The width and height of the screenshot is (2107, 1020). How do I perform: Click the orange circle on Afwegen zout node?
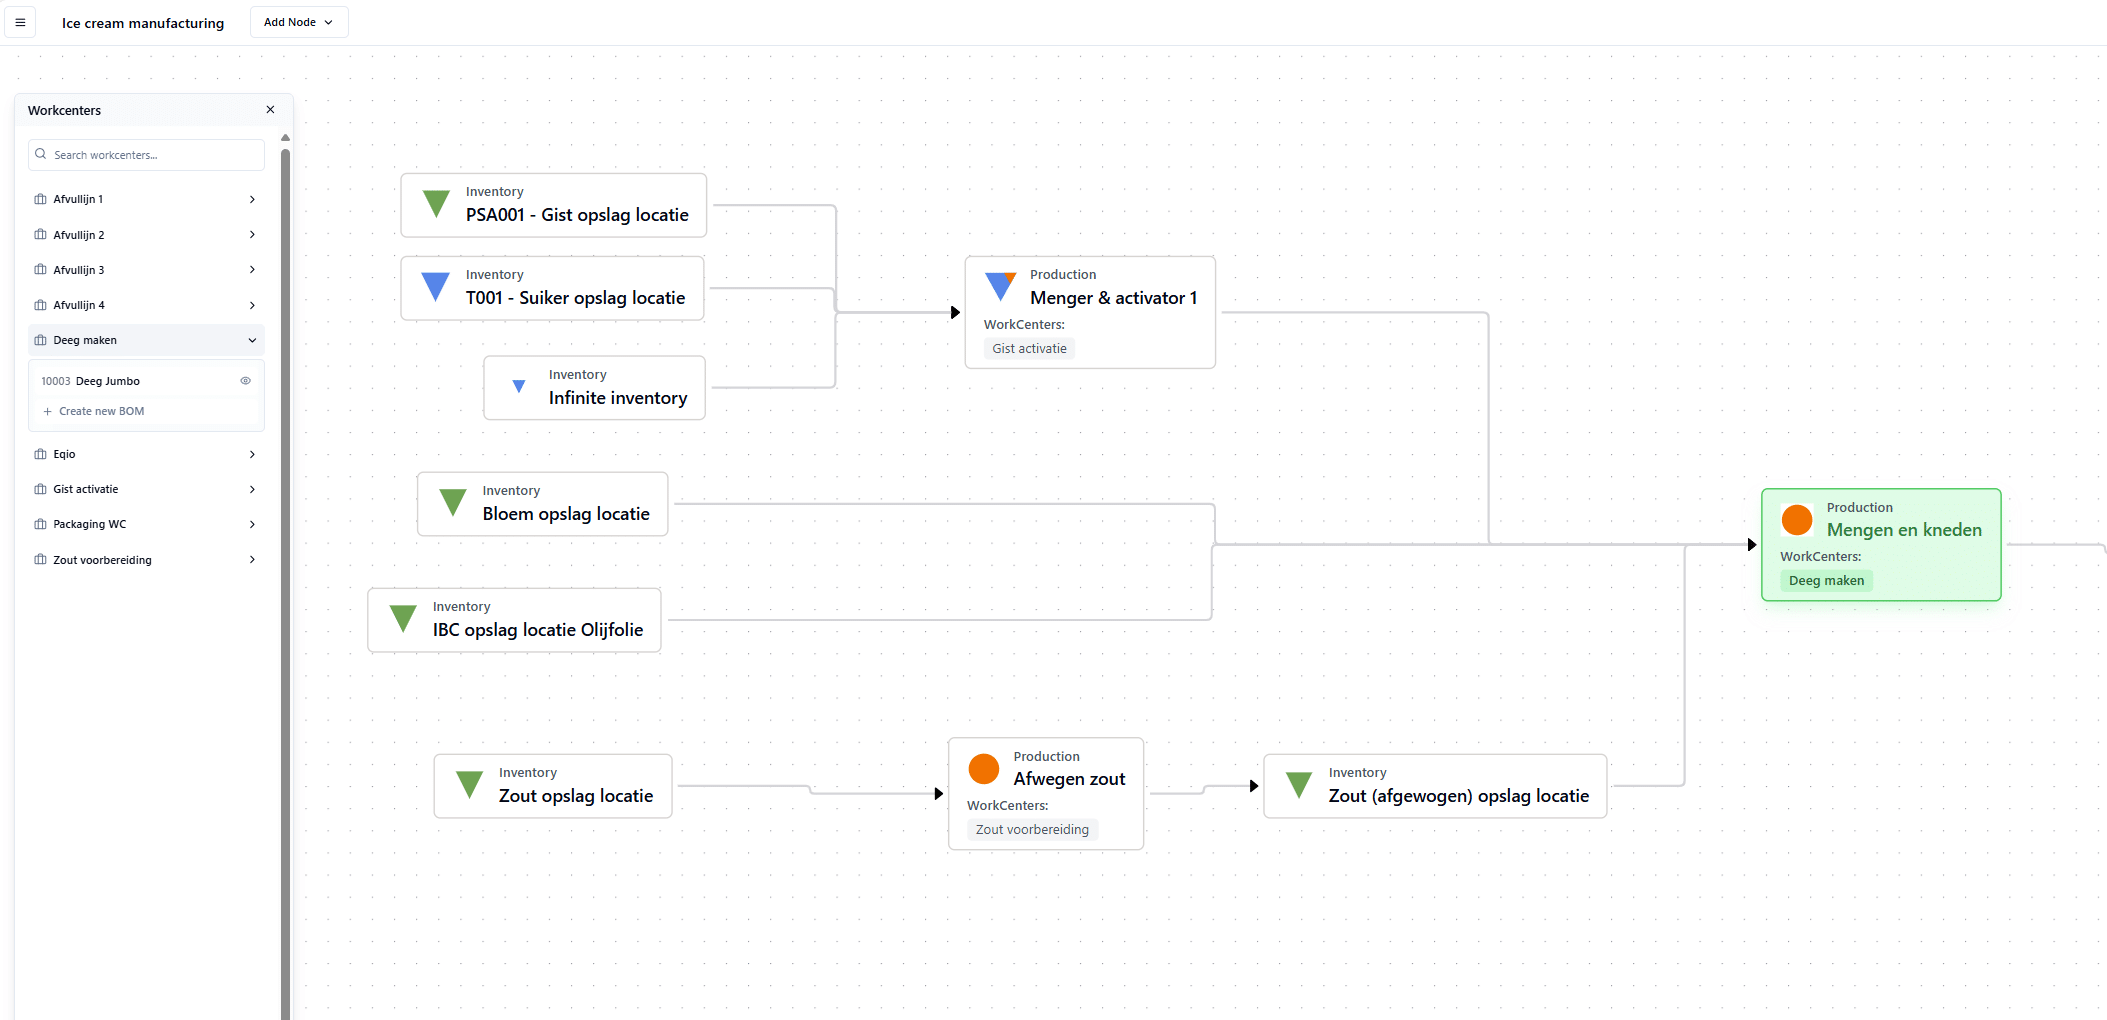click(x=984, y=768)
